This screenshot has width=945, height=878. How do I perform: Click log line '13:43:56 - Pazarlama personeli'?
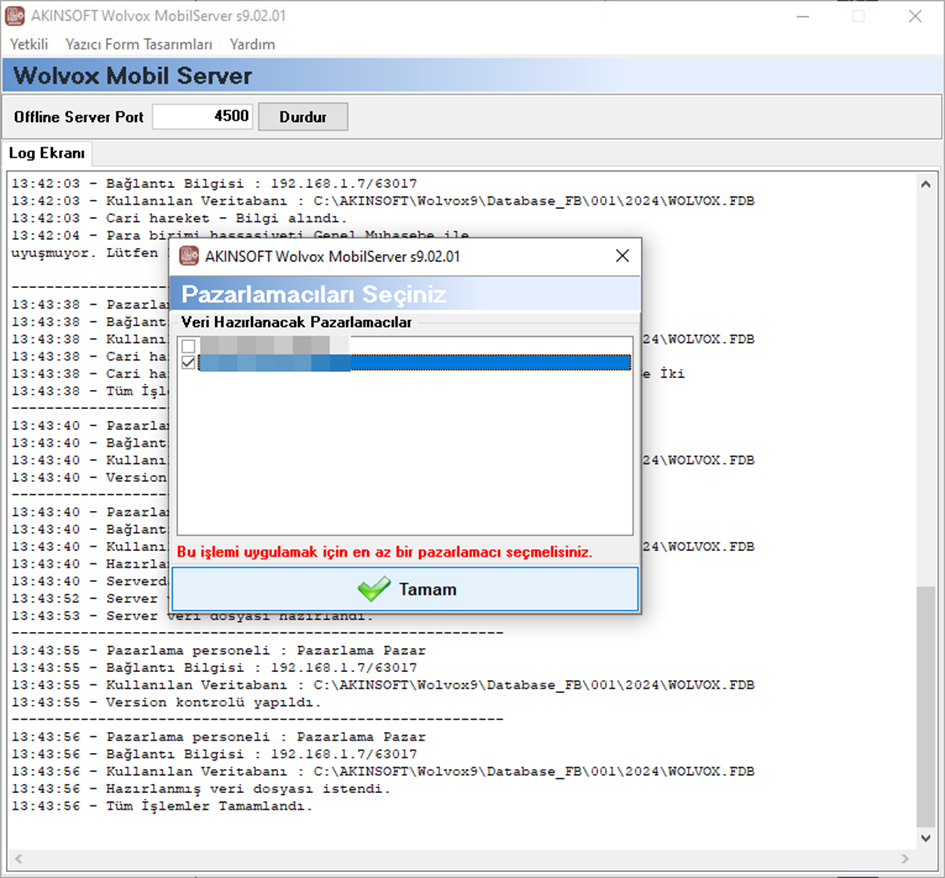tap(218, 737)
